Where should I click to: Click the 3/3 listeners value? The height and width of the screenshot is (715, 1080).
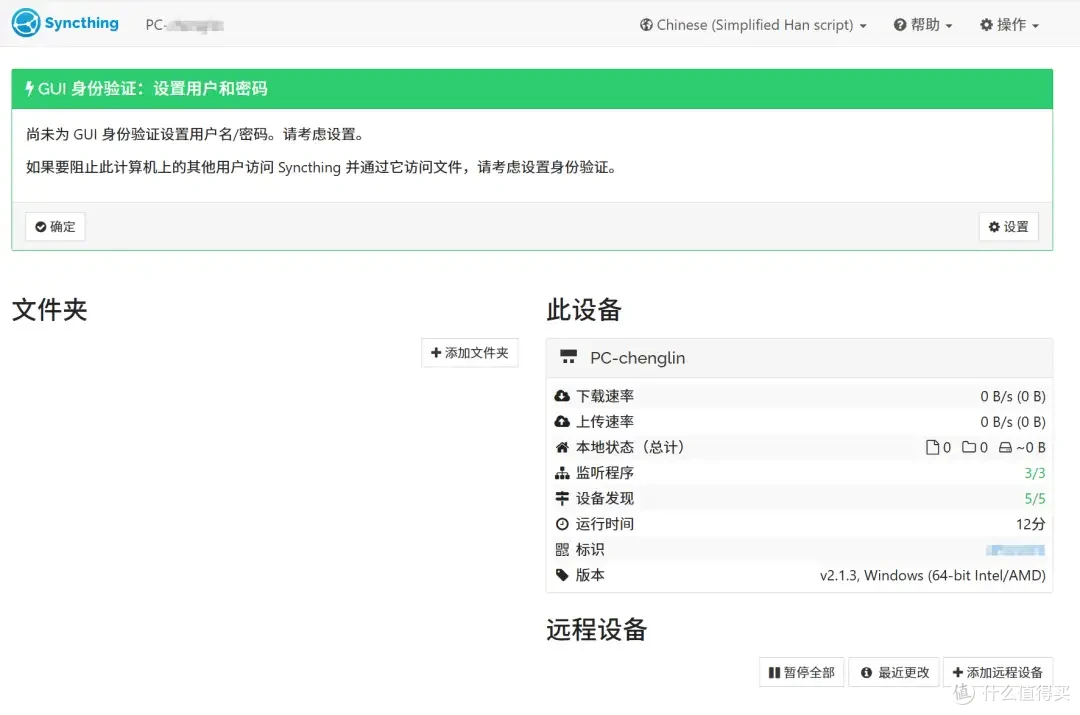[x=1035, y=473]
